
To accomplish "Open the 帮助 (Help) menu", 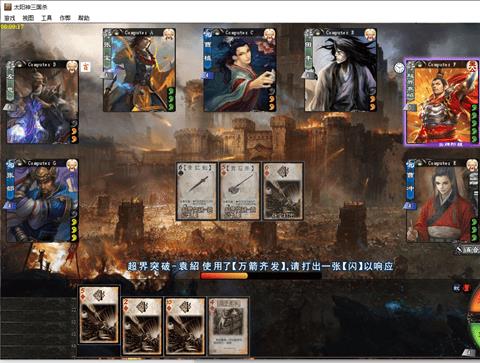I will pyautogui.click(x=84, y=18).
